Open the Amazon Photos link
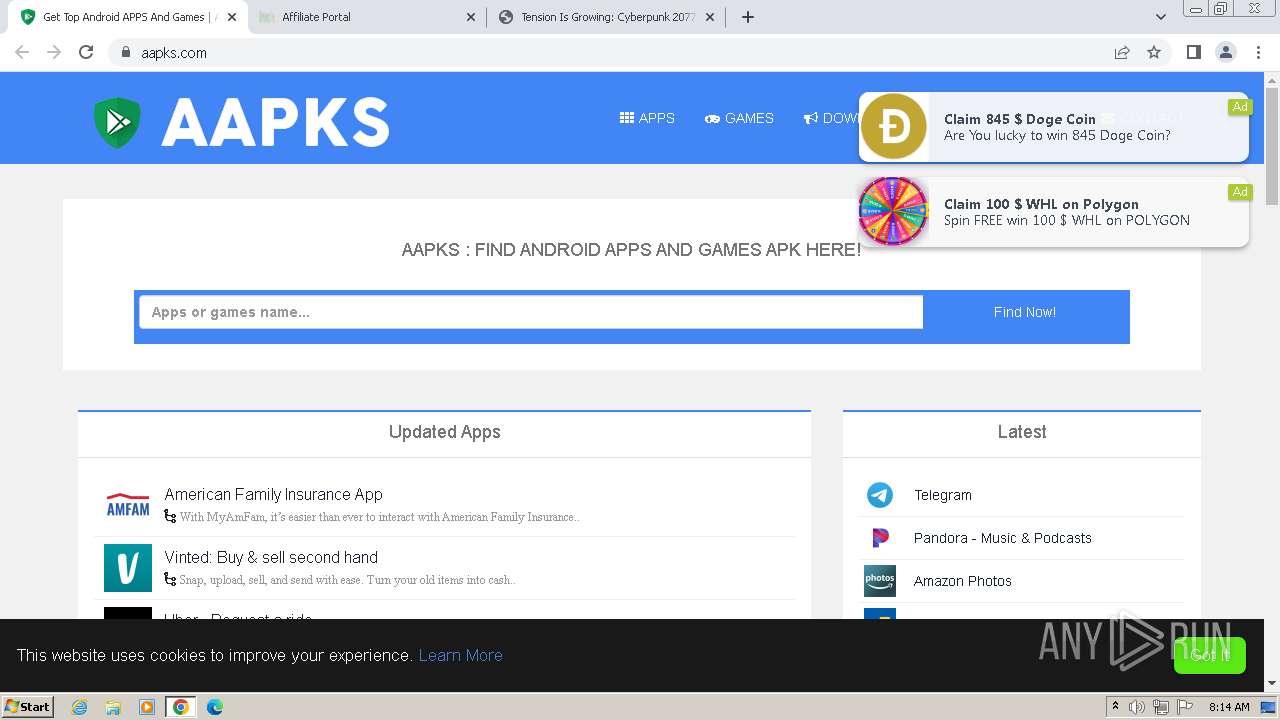1280x720 pixels. point(962,581)
